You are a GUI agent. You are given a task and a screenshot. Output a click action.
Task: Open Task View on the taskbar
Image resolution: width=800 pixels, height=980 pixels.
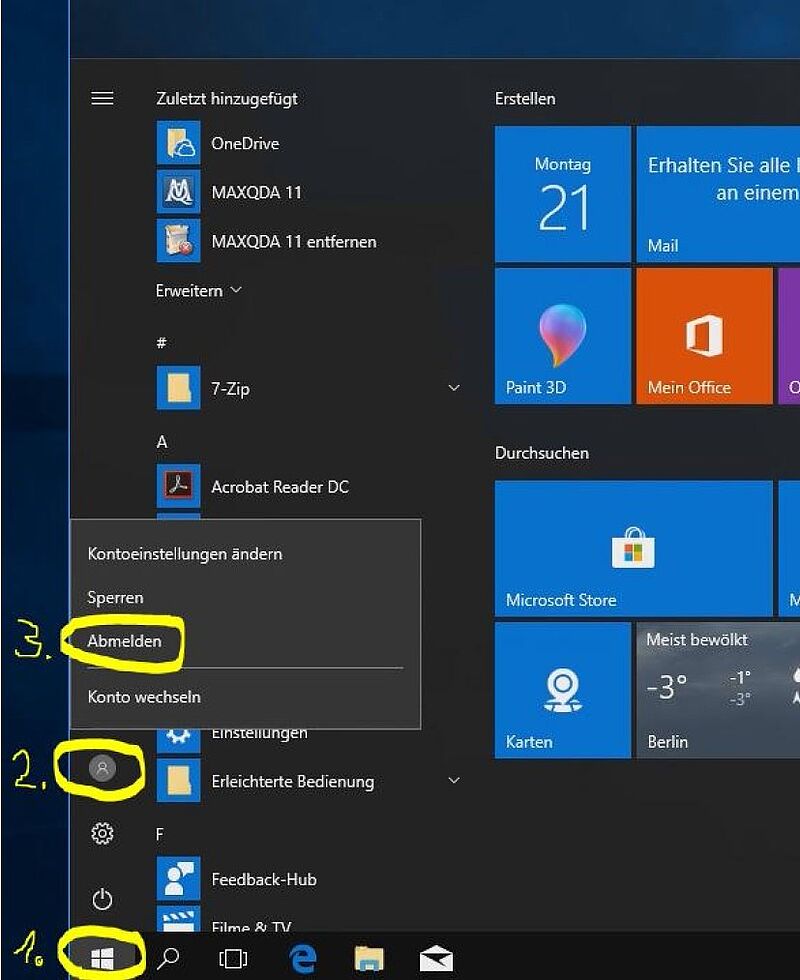point(233,958)
